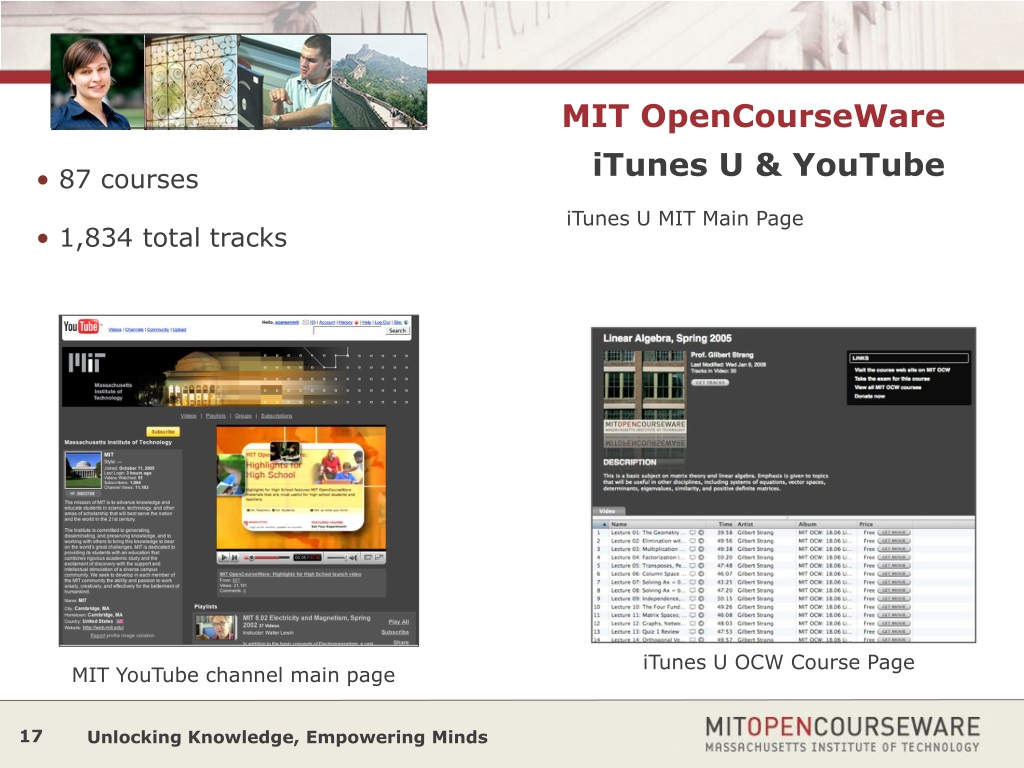Click the YouTube Search button
This screenshot has height=768, width=1024.
pyautogui.click(x=397, y=330)
